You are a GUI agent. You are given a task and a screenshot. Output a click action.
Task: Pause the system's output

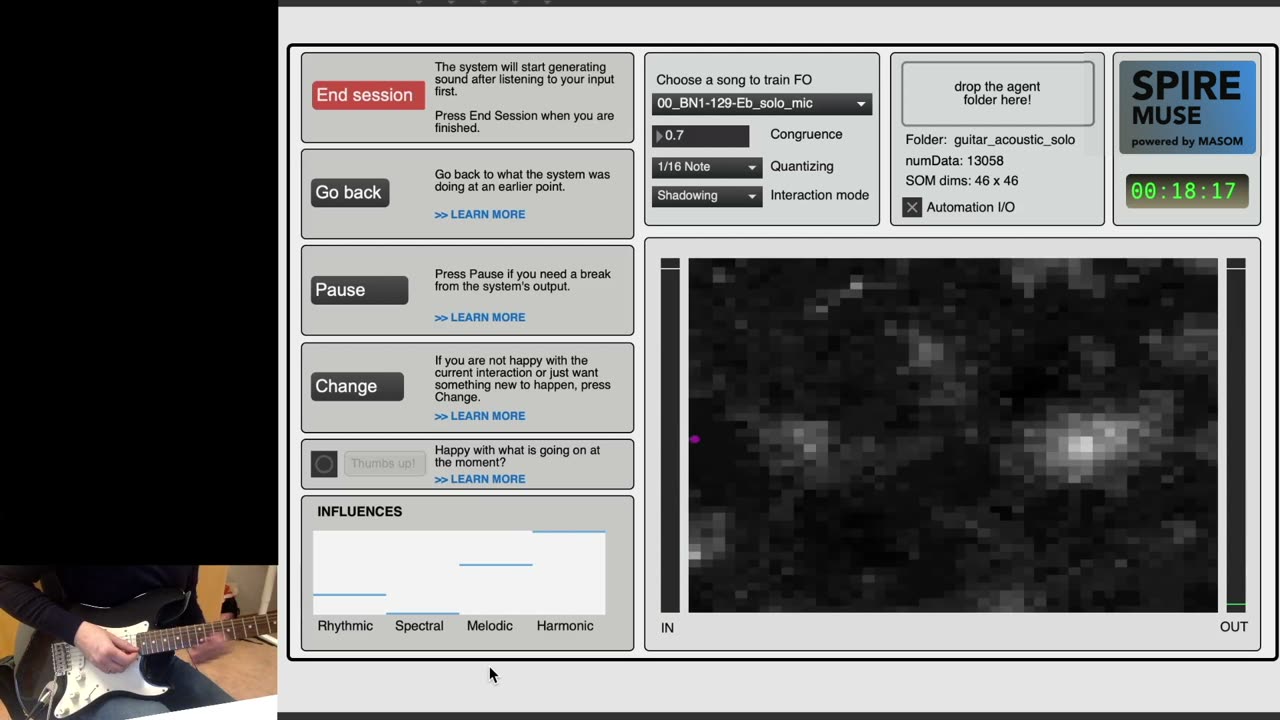click(x=359, y=290)
